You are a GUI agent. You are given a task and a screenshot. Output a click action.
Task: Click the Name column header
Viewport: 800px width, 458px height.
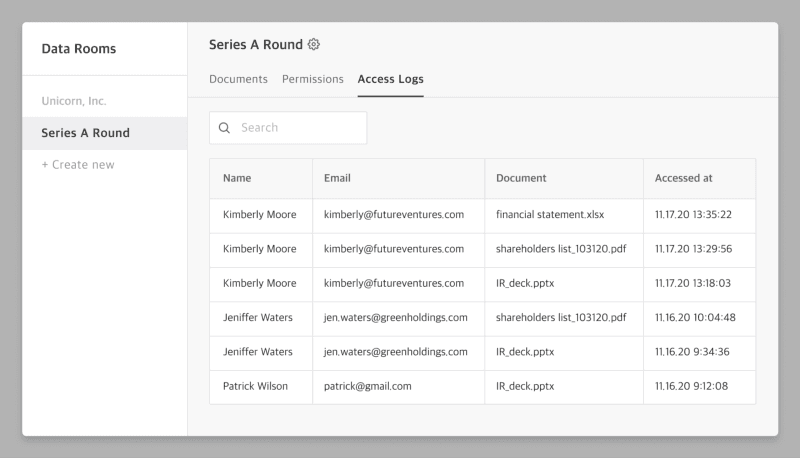237,178
